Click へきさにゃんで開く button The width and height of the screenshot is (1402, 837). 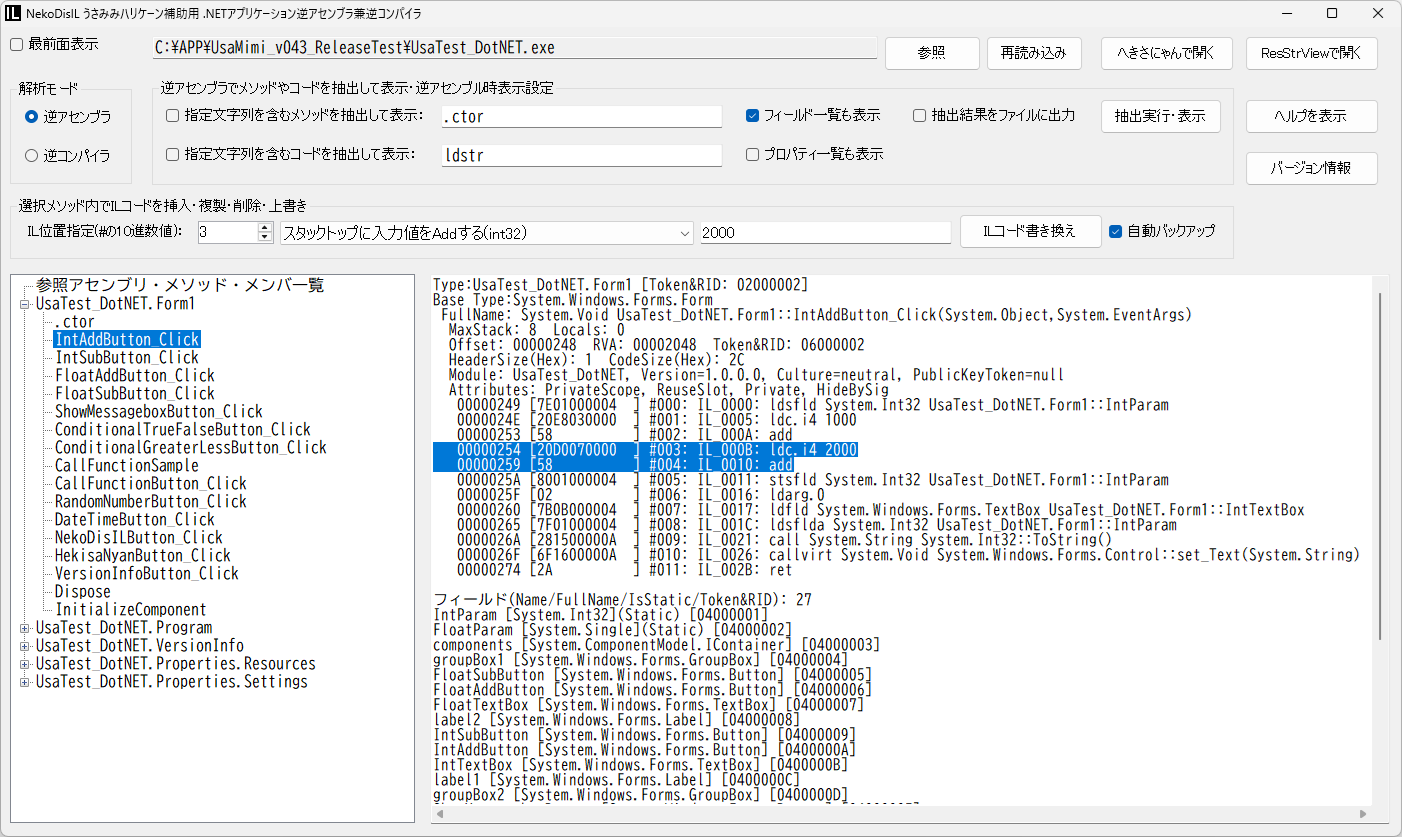tap(1166, 53)
